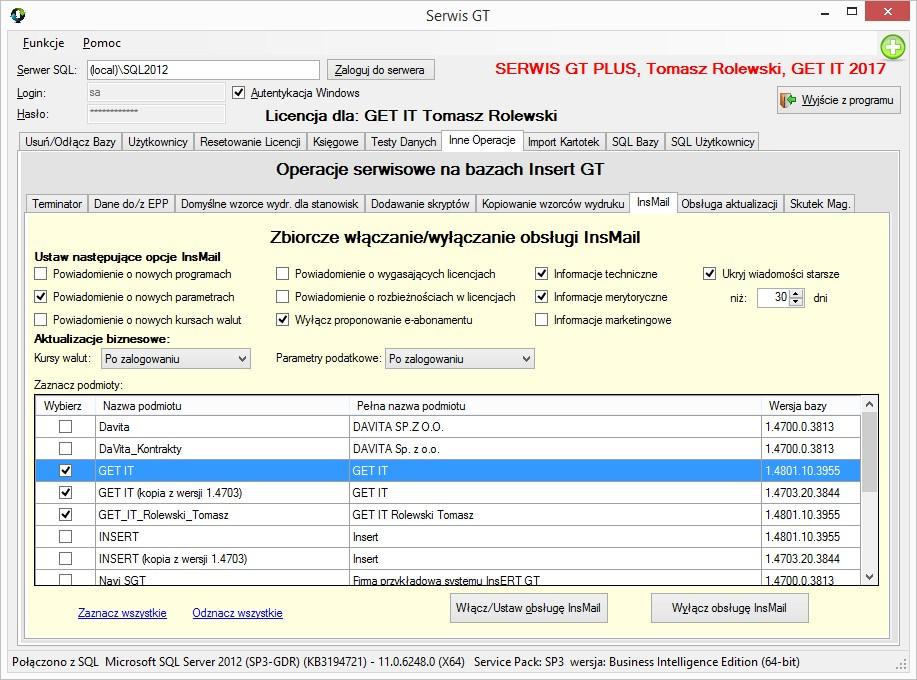Open Domyślne wzorce wydr. dla stanowisk tab
The image size is (917, 680).
coord(270,203)
